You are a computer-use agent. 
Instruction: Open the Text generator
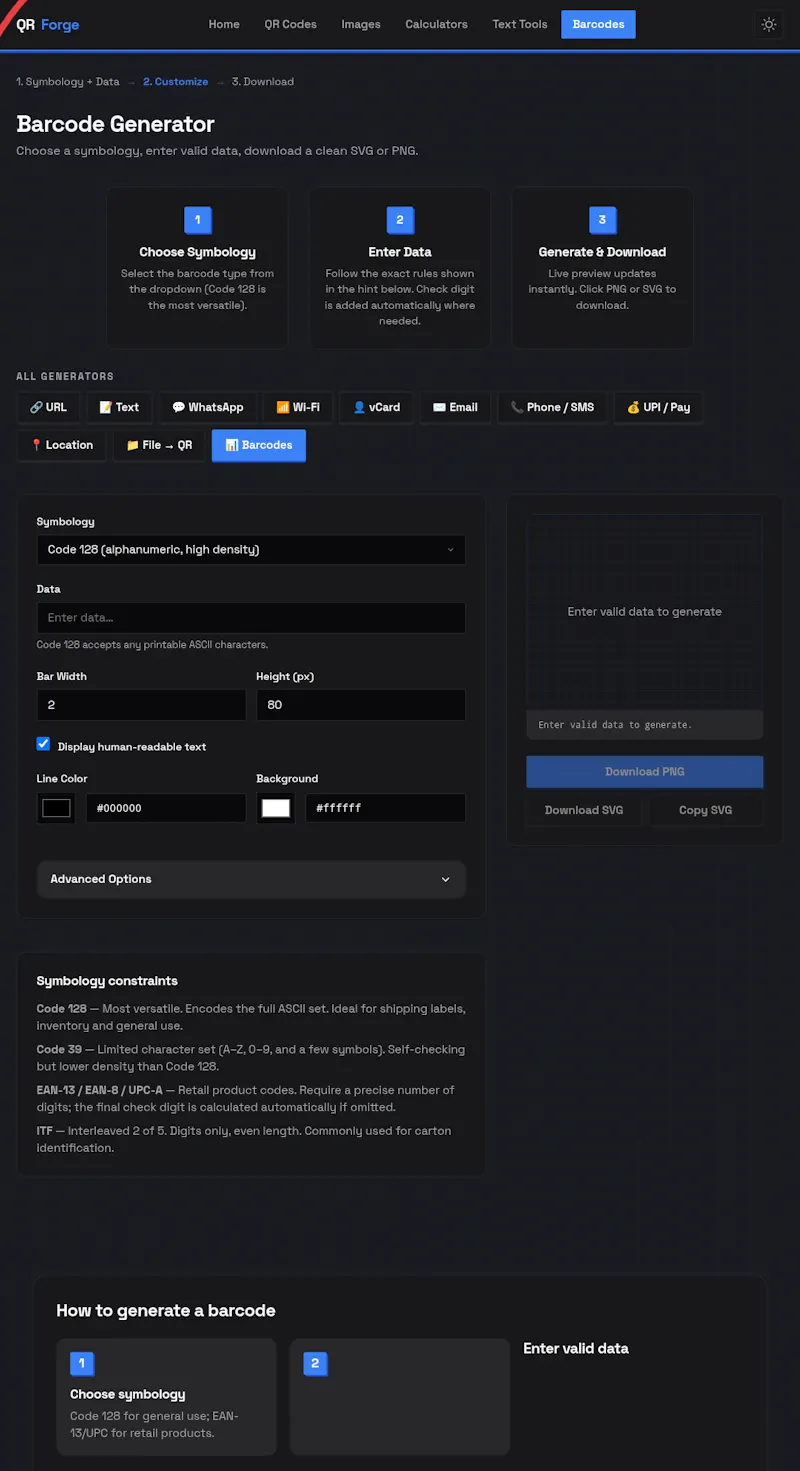(x=119, y=407)
